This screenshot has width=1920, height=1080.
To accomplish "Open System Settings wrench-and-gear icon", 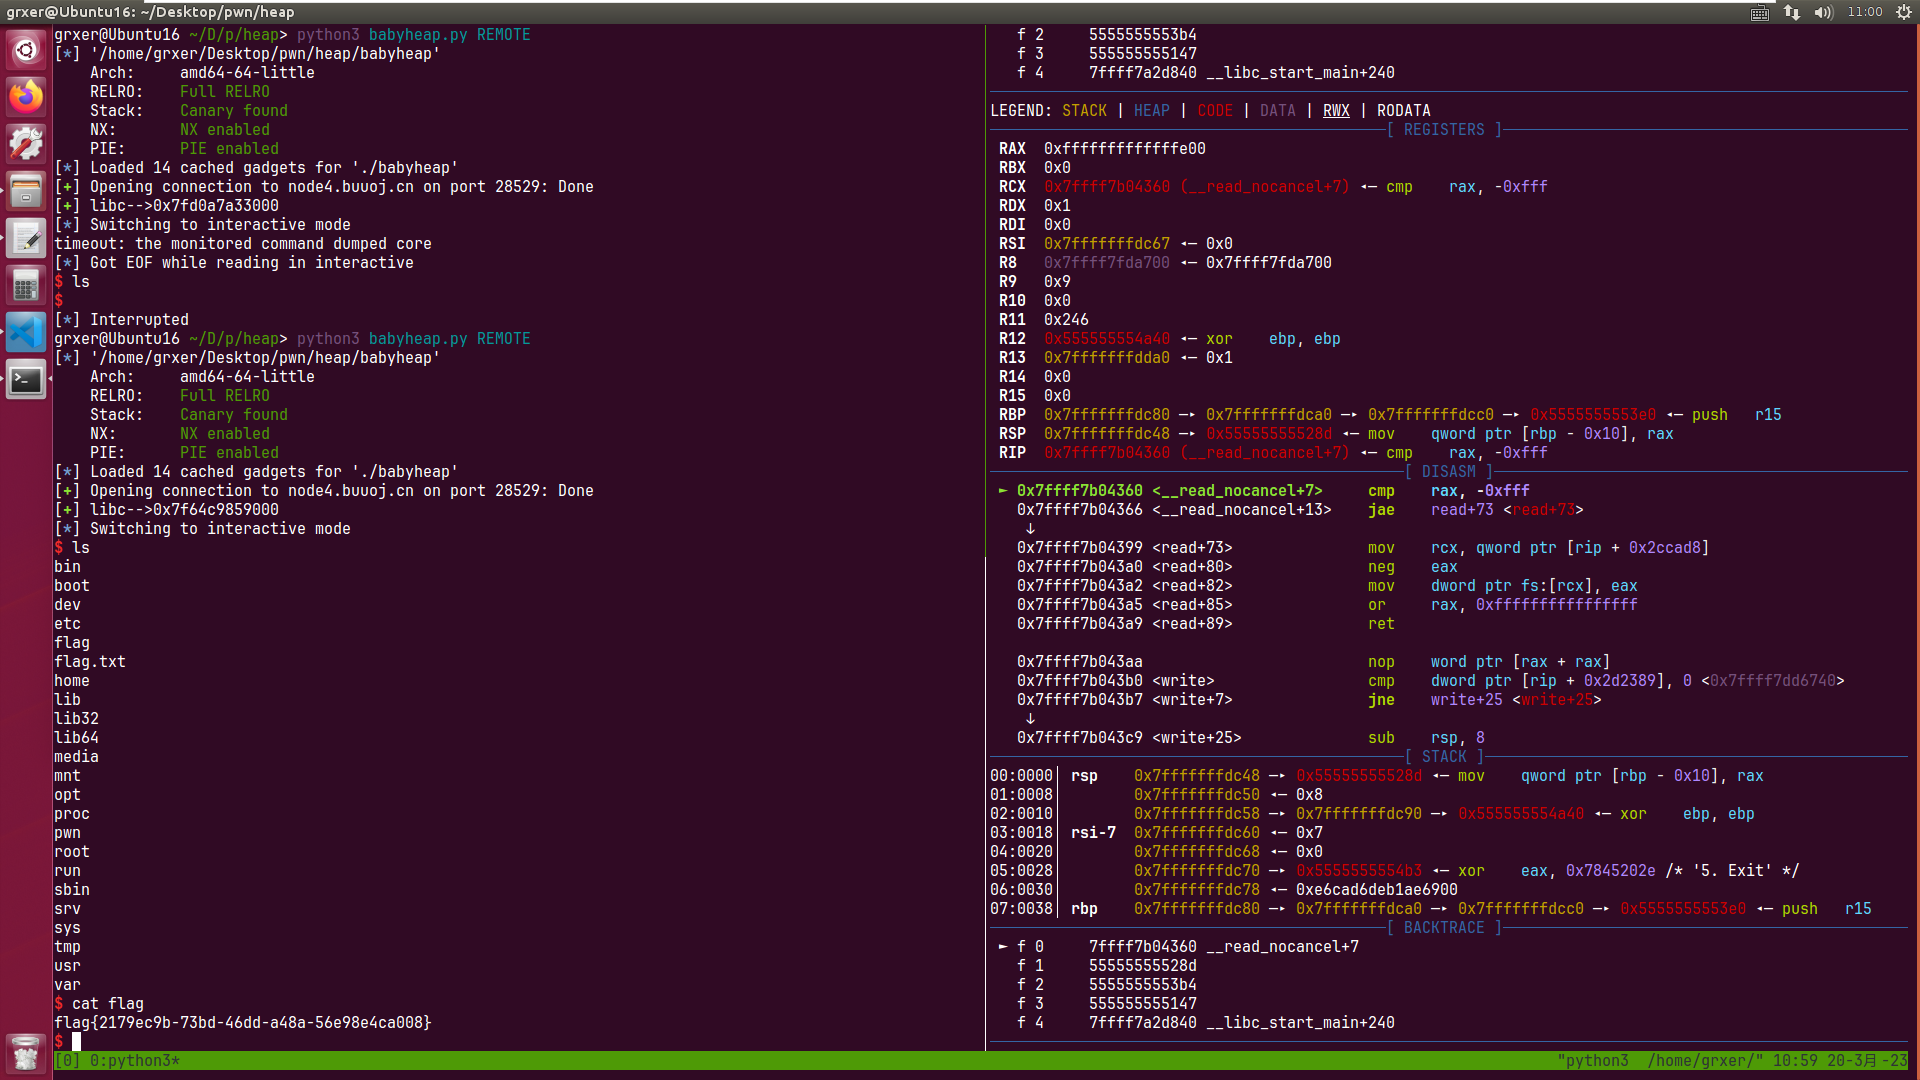I will (26, 143).
